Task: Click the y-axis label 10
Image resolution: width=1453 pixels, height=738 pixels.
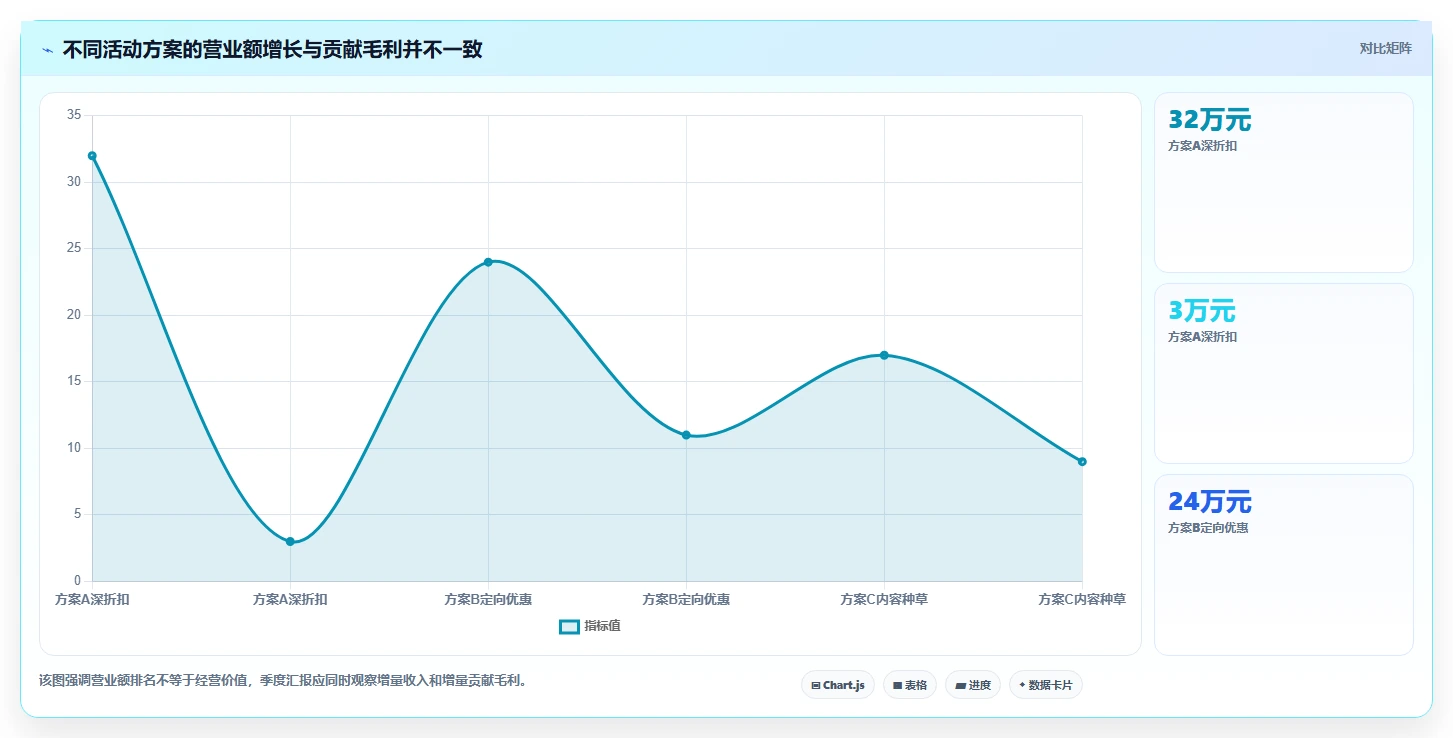Action: click(x=74, y=448)
